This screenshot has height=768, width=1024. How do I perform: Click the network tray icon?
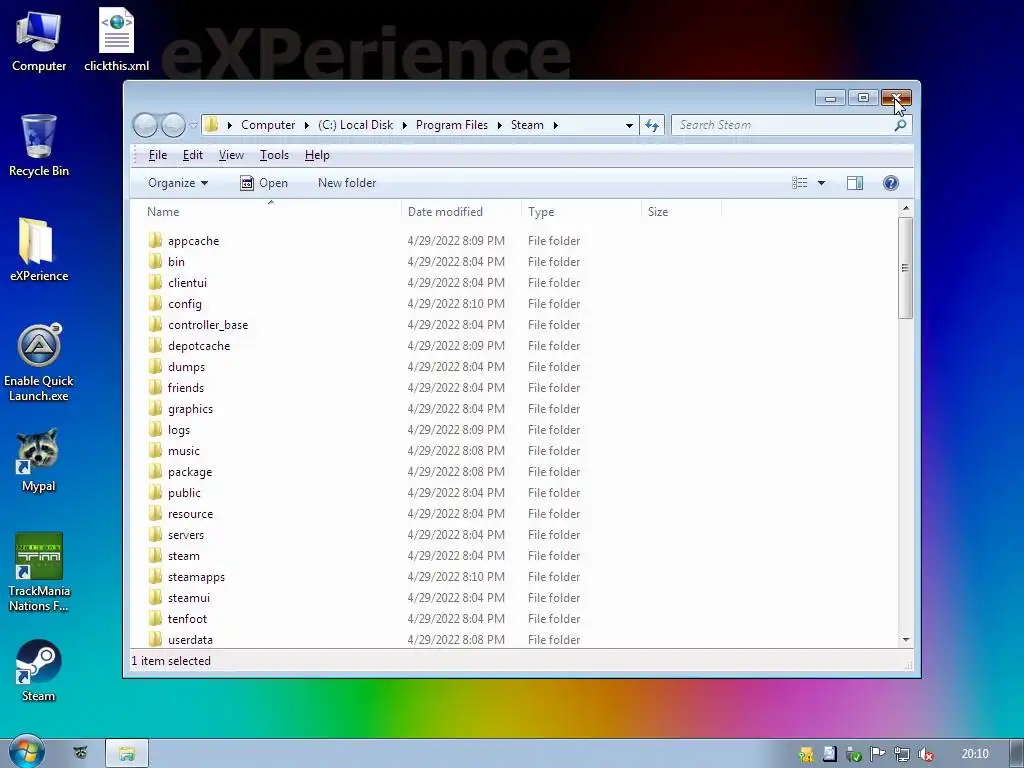[902, 754]
